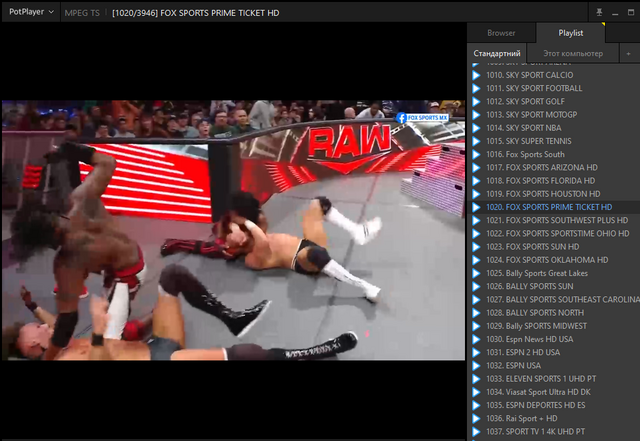Click play icon beside 1033. ELEVEN SPORTS 1 UHD PT
The width and height of the screenshot is (640, 441).
click(476, 379)
